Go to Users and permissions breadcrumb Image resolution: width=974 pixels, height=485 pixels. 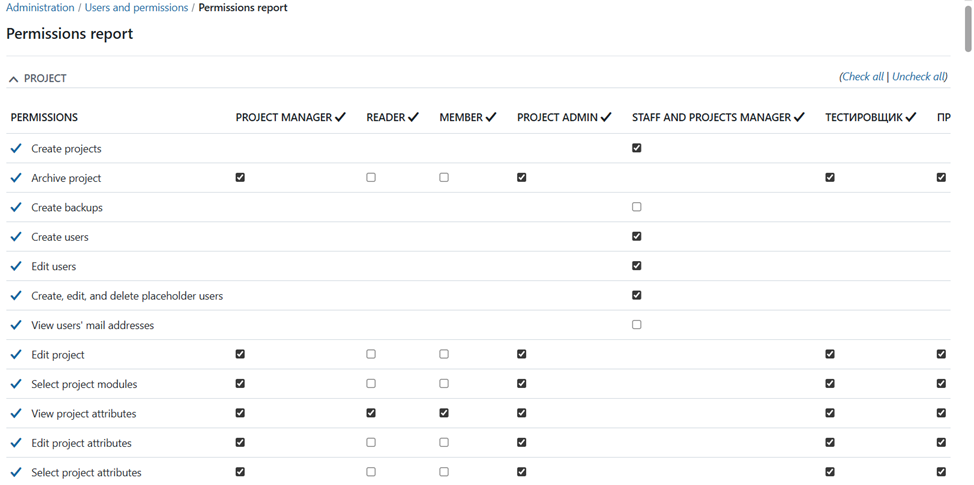tap(136, 8)
